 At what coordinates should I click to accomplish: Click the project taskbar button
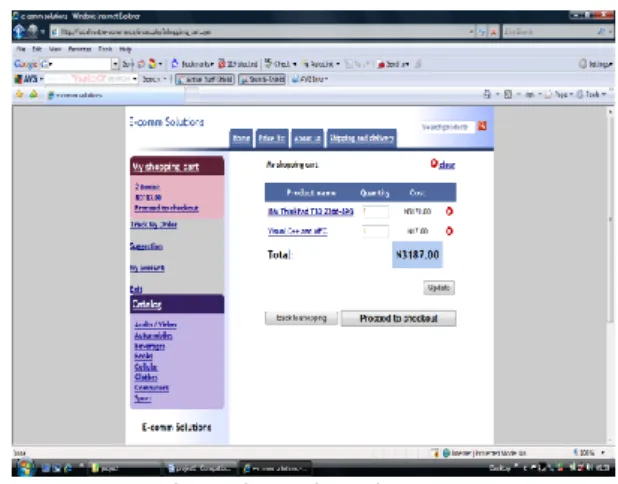125,468
